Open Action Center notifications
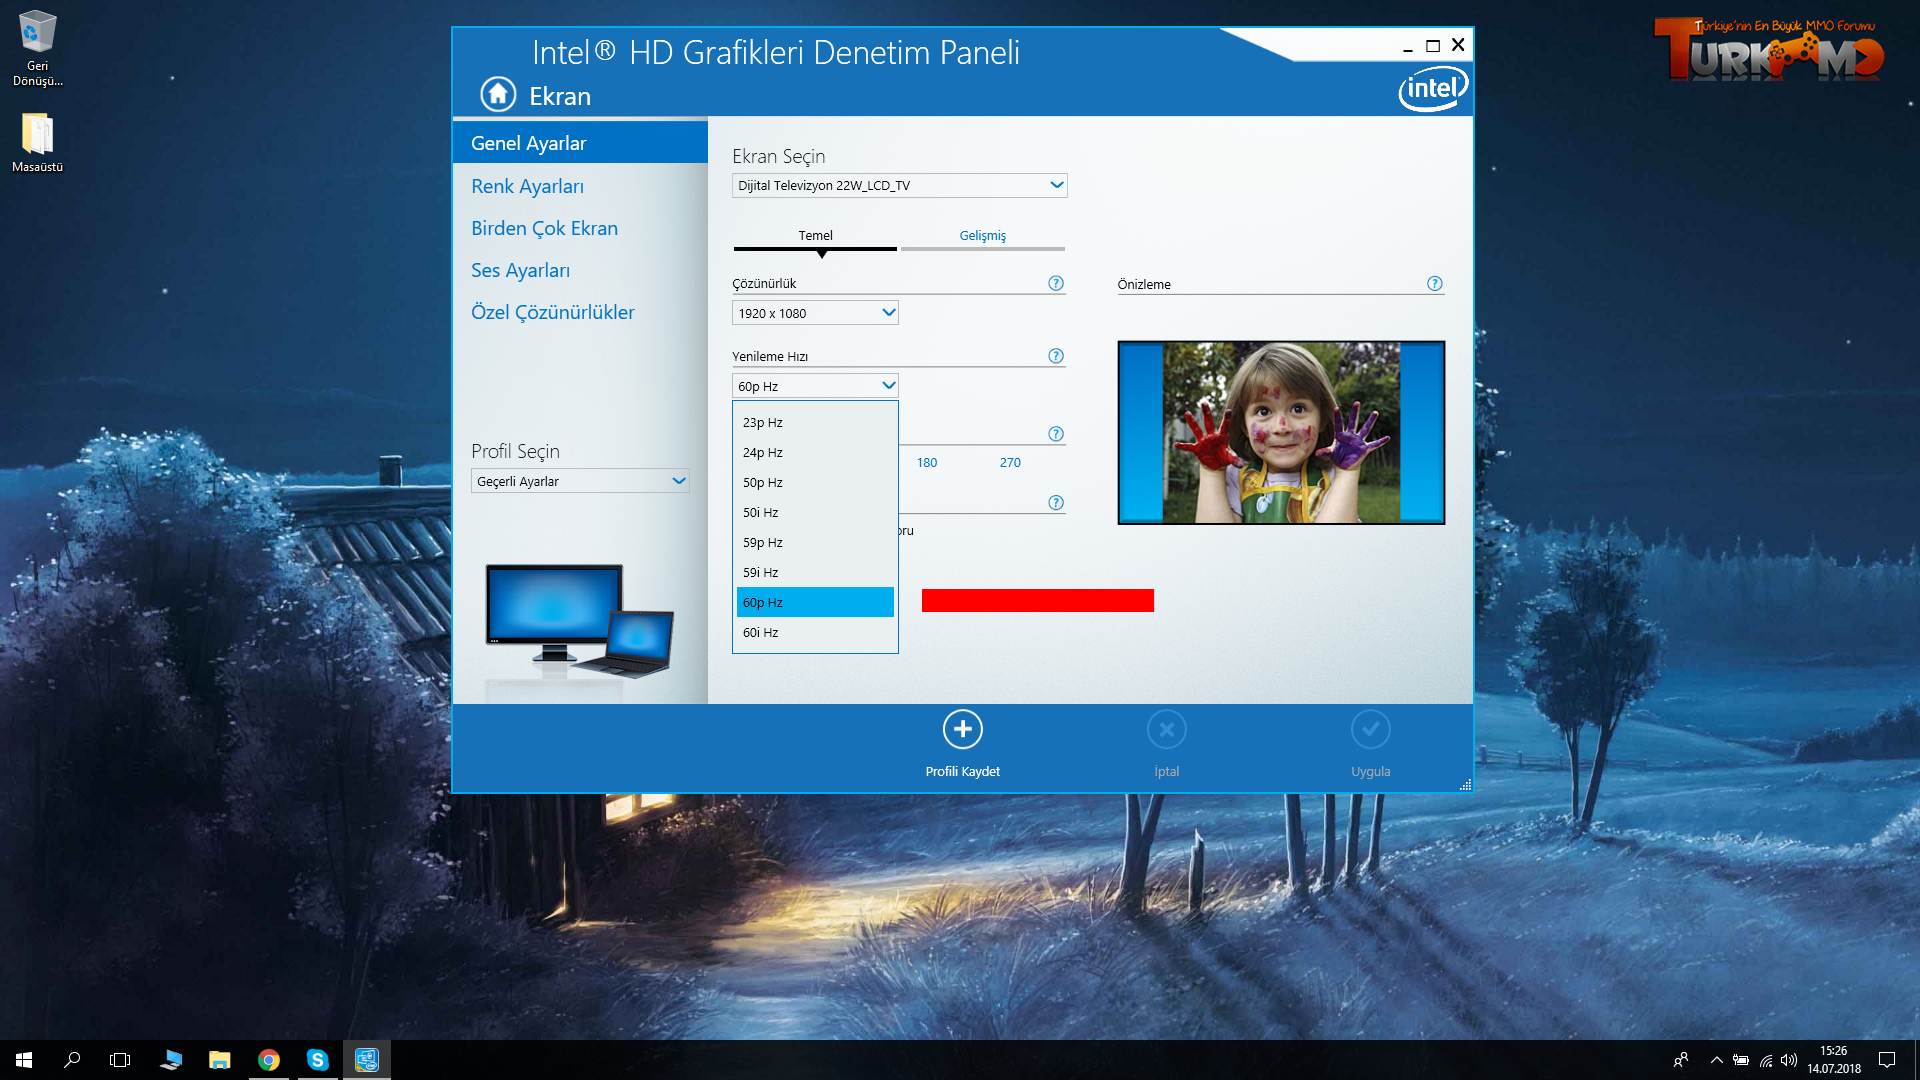This screenshot has width=1920, height=1080. point(1887,1060)
